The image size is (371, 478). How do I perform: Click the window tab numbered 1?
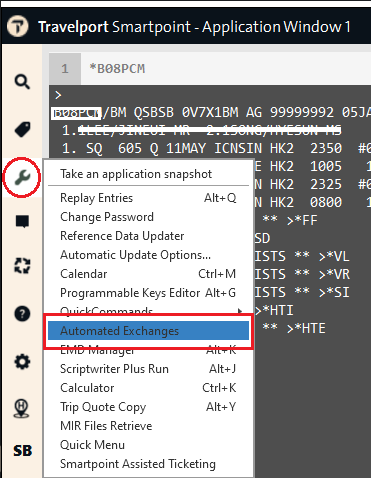(65, 69)
